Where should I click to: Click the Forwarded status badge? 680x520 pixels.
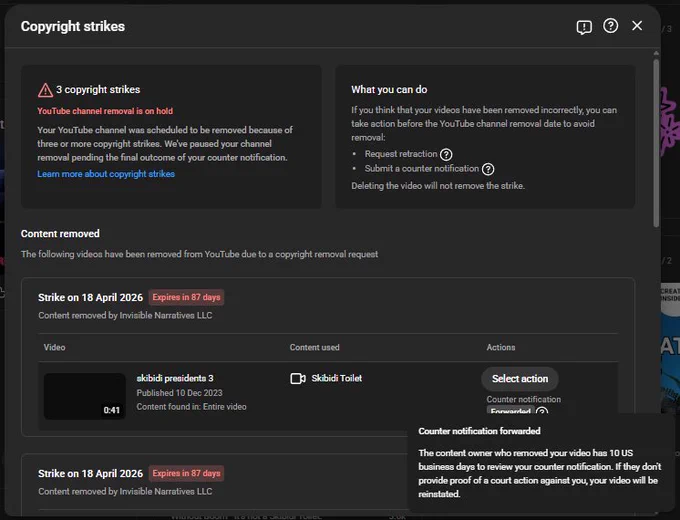pyautogui.click(x=510, y=410)
